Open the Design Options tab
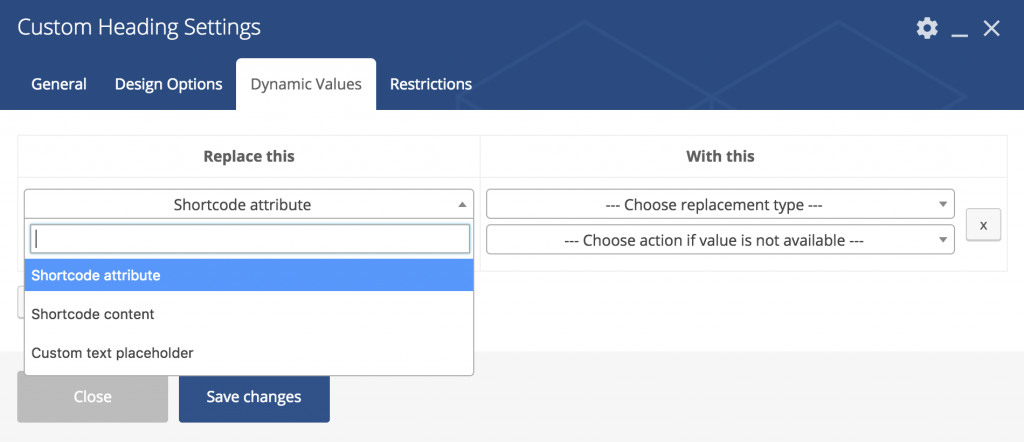The image size is (1024, 442). pos(168,84)
